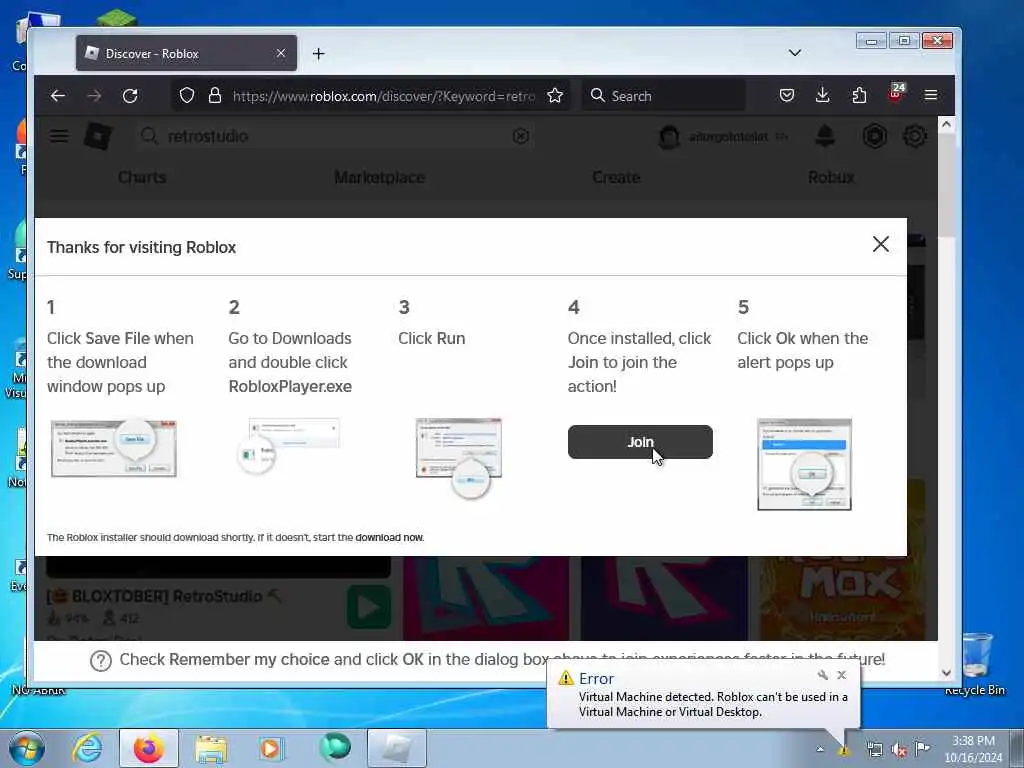This screenshot has width=1024, height=768.
Task: Click the Firefox forward arrow
Action: (x=94, y=96)
